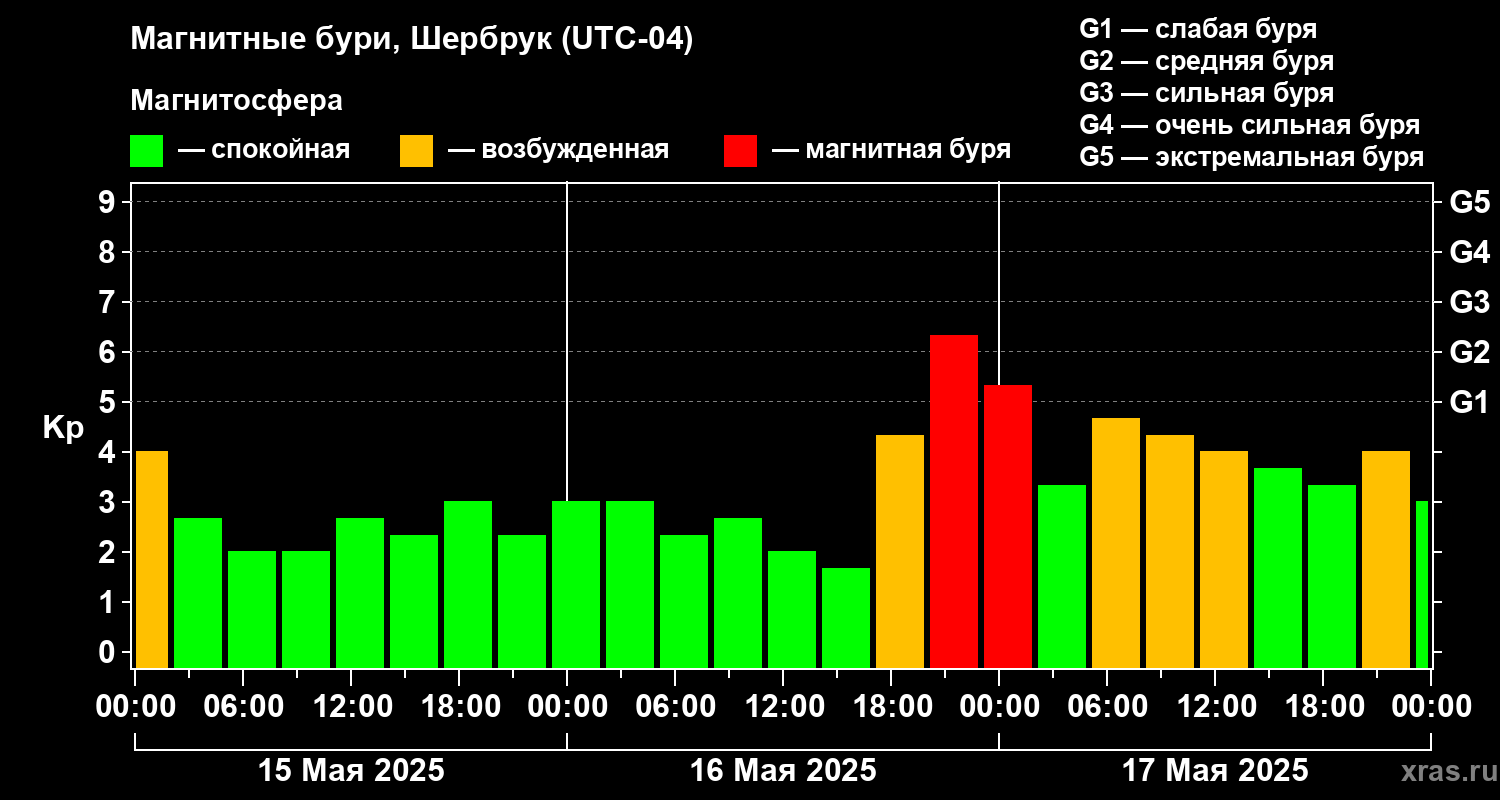Click the tallest orange bar at 06:00 on 17 Мая
Screen dimensions: 1500x800
pyautogui.click(x=1116, y=543)
